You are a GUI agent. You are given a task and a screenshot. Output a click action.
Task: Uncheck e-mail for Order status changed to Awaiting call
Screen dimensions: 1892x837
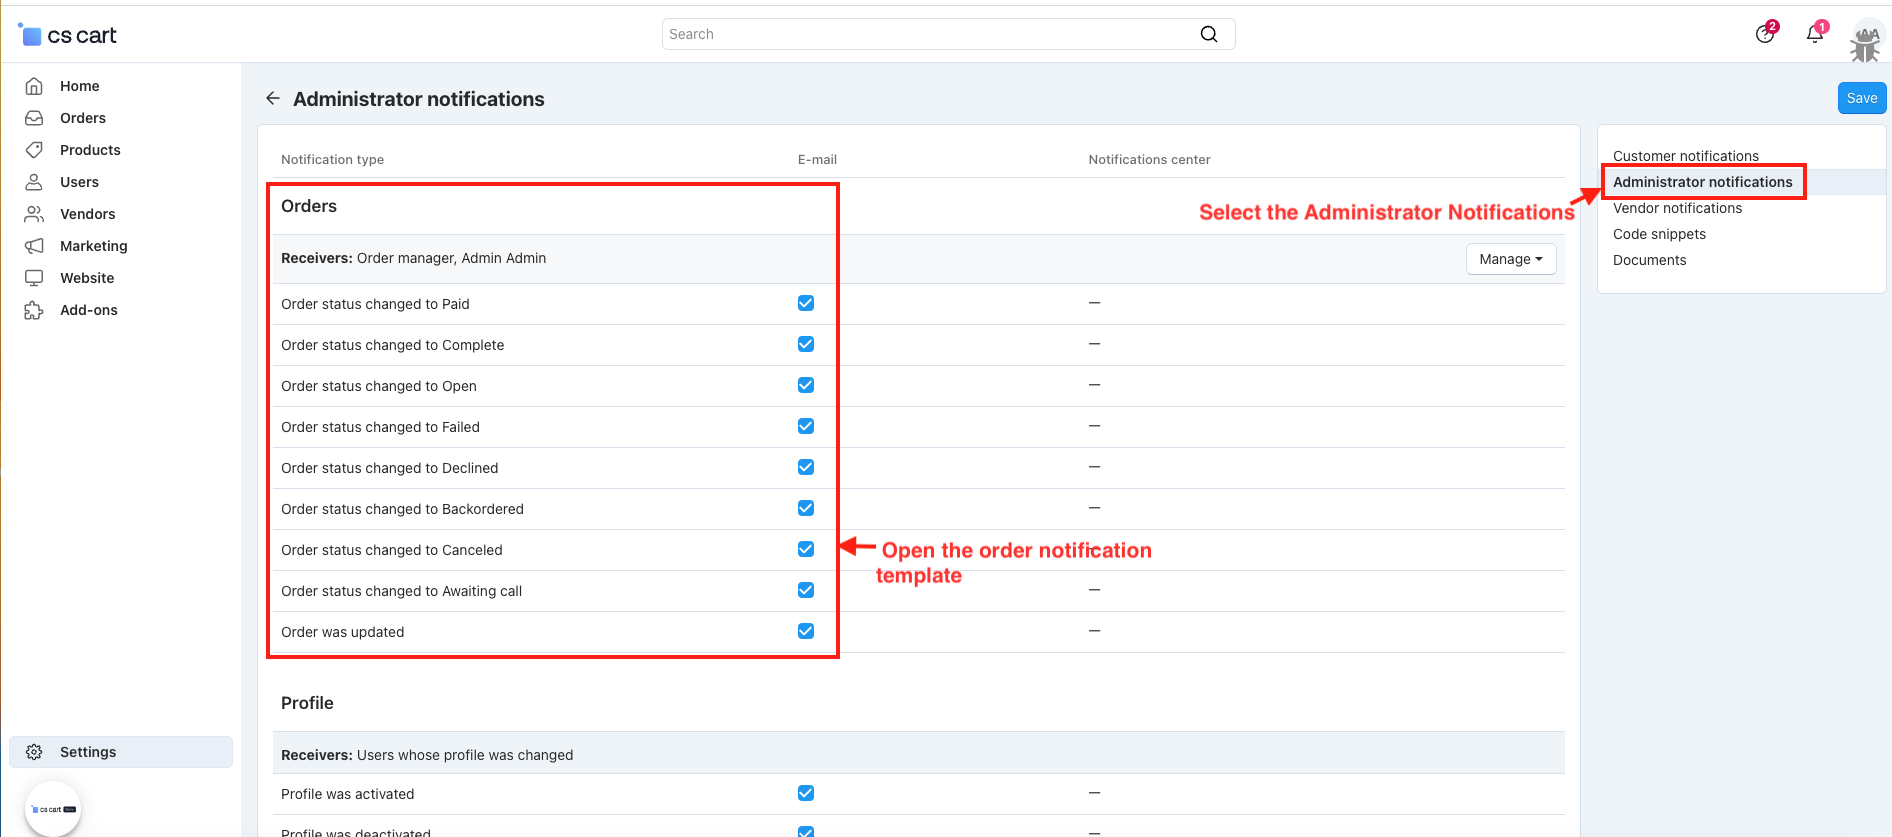(x=806, y=590)
